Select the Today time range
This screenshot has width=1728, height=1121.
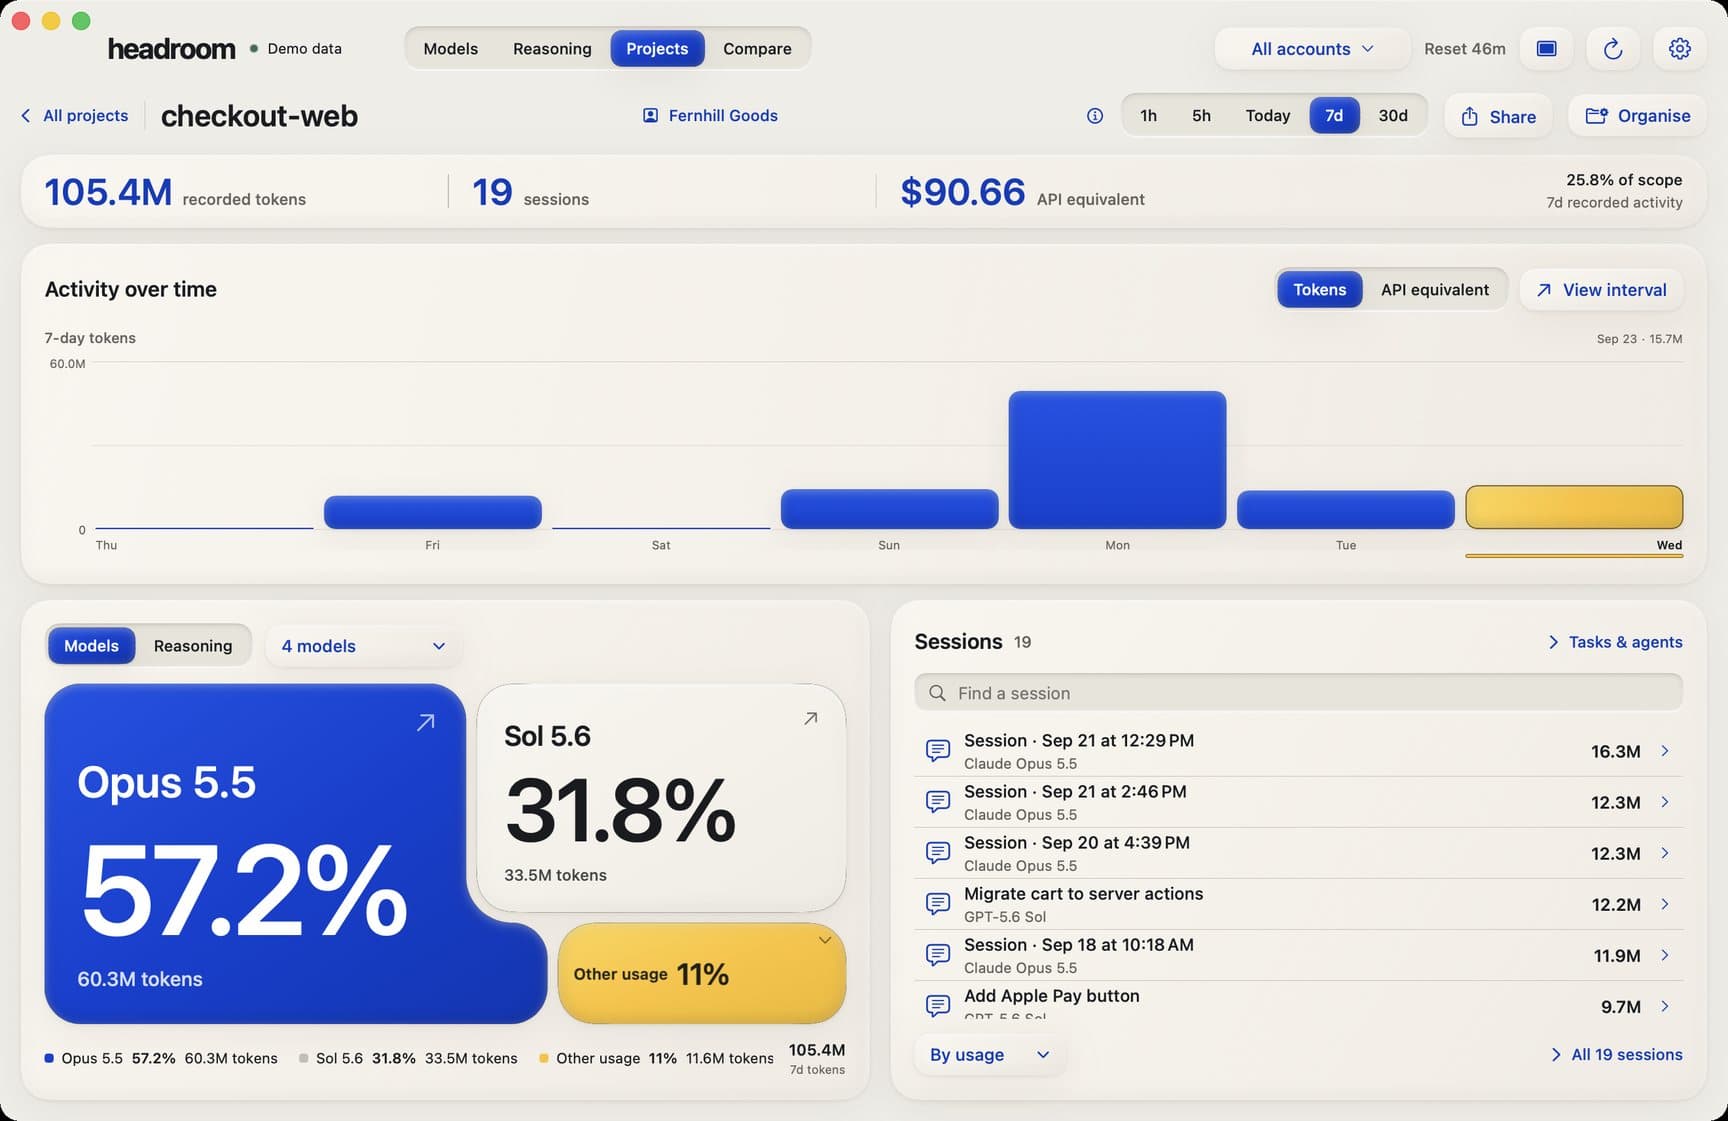coord(1267,116)
